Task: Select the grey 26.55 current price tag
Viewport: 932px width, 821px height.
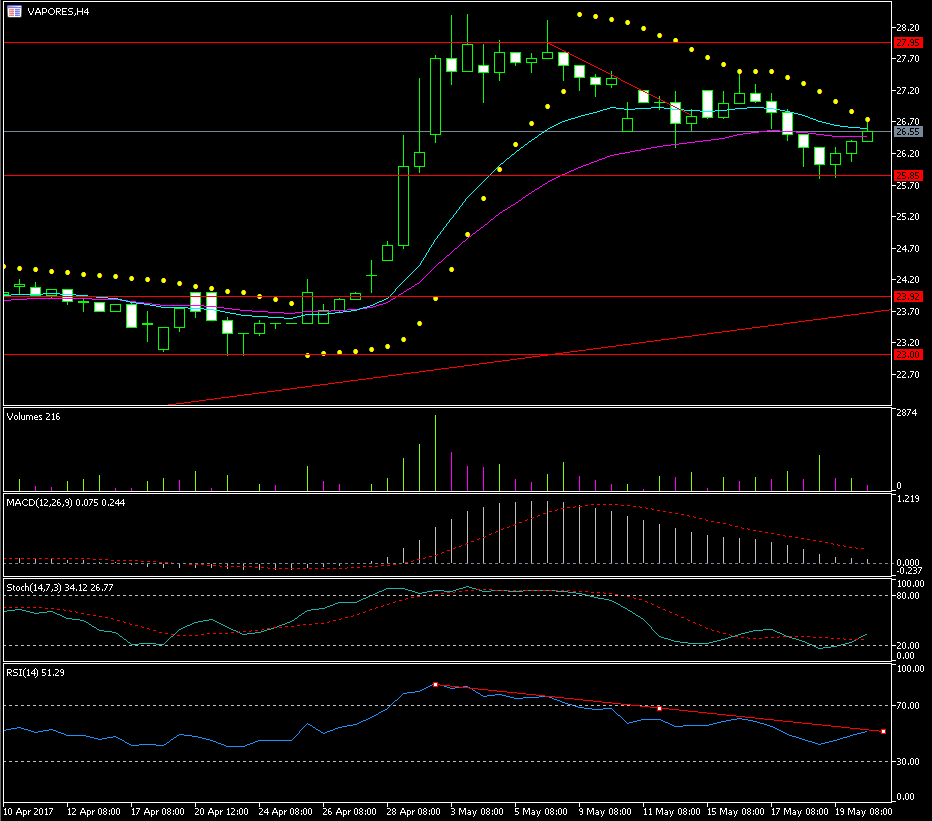Action: click(907, 132)
